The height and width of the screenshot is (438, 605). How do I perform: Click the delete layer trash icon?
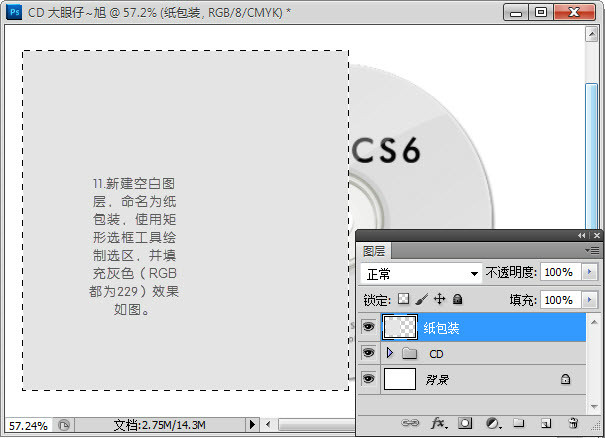573,424
